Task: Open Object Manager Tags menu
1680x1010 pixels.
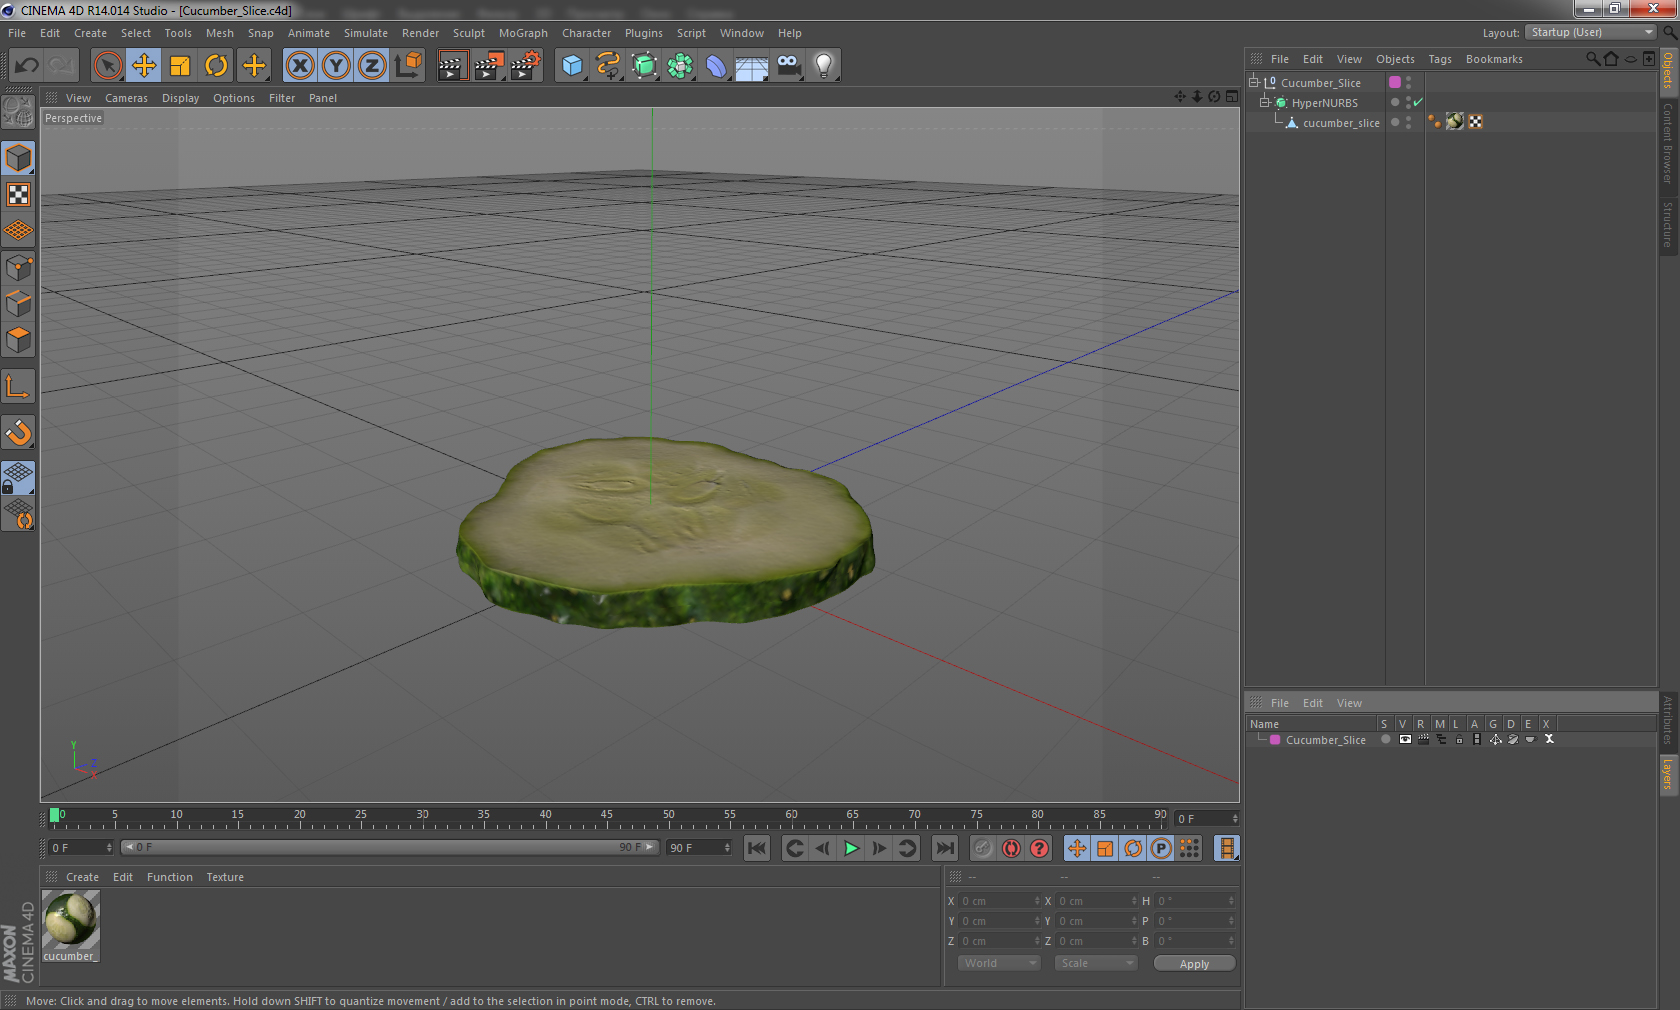Action: pos(1439,59)
